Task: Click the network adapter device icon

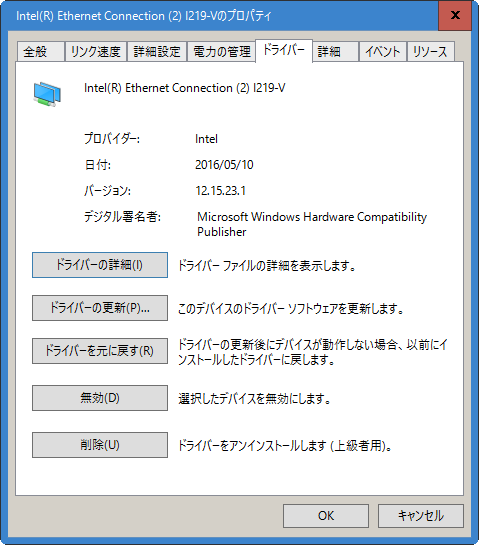Action: [47, 94]
